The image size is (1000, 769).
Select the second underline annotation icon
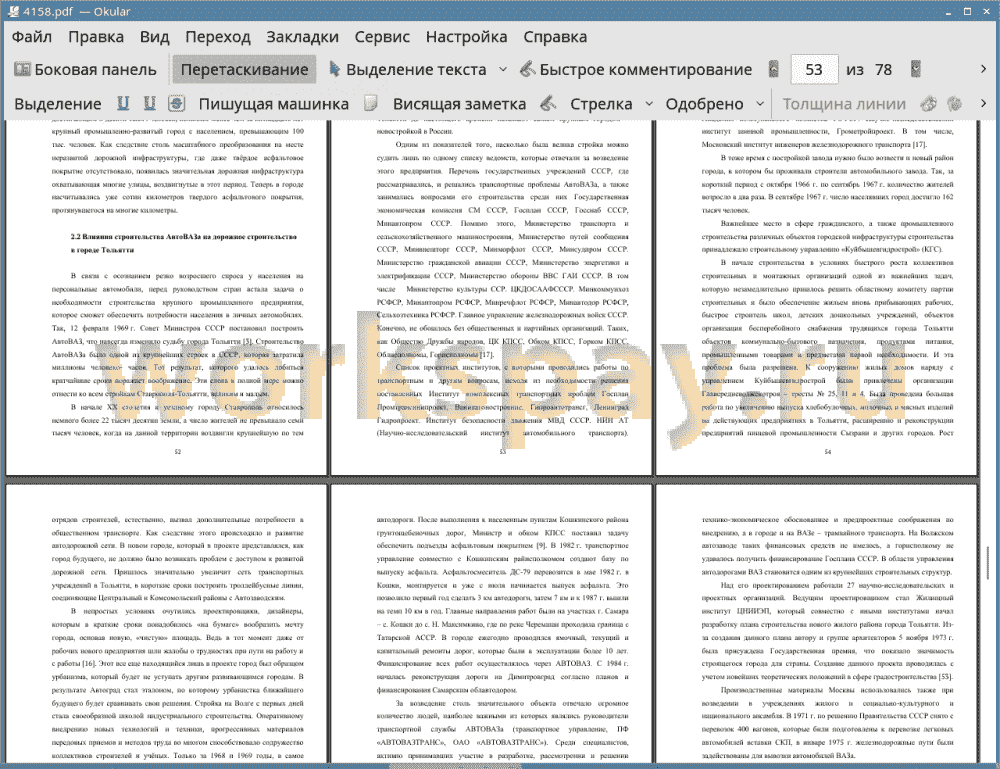point(150,103)
